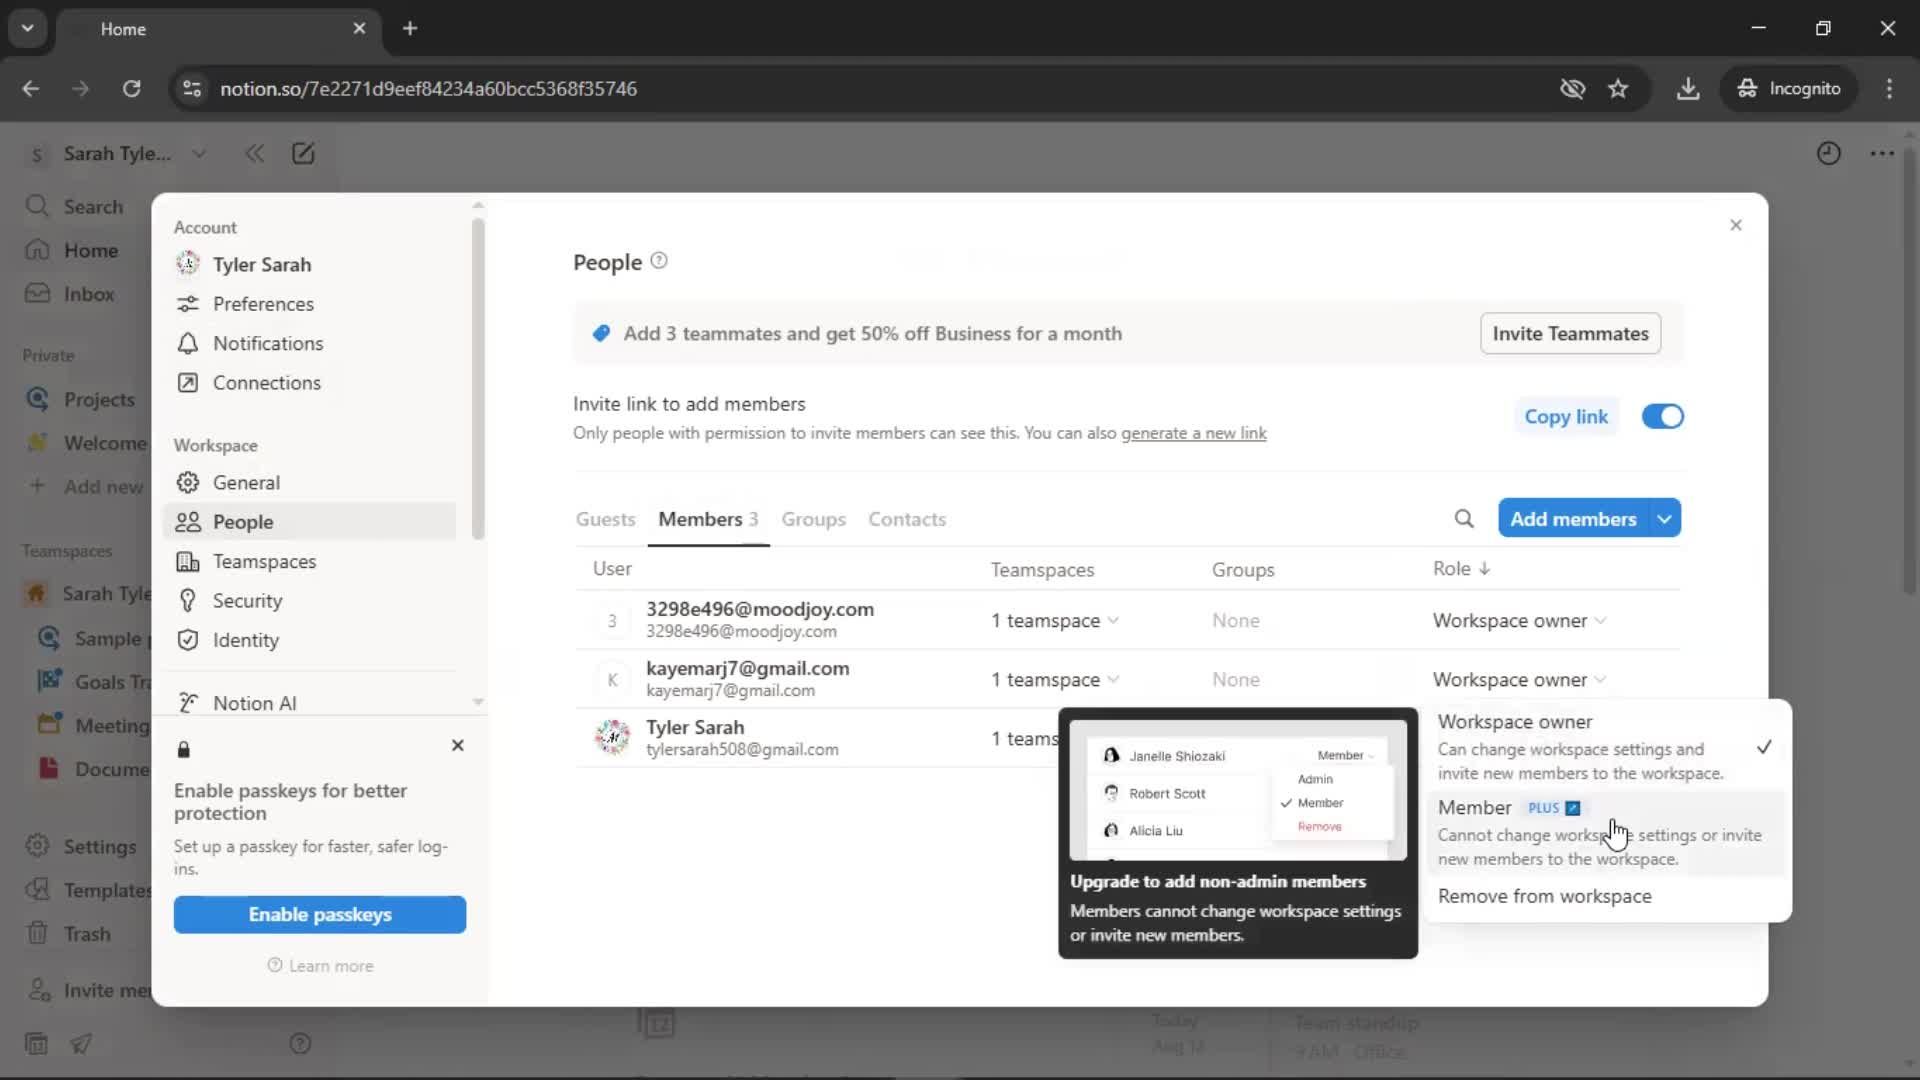1920x1080 pixels.
Task: Click the browser address bar URL
Action: point(428,89)
